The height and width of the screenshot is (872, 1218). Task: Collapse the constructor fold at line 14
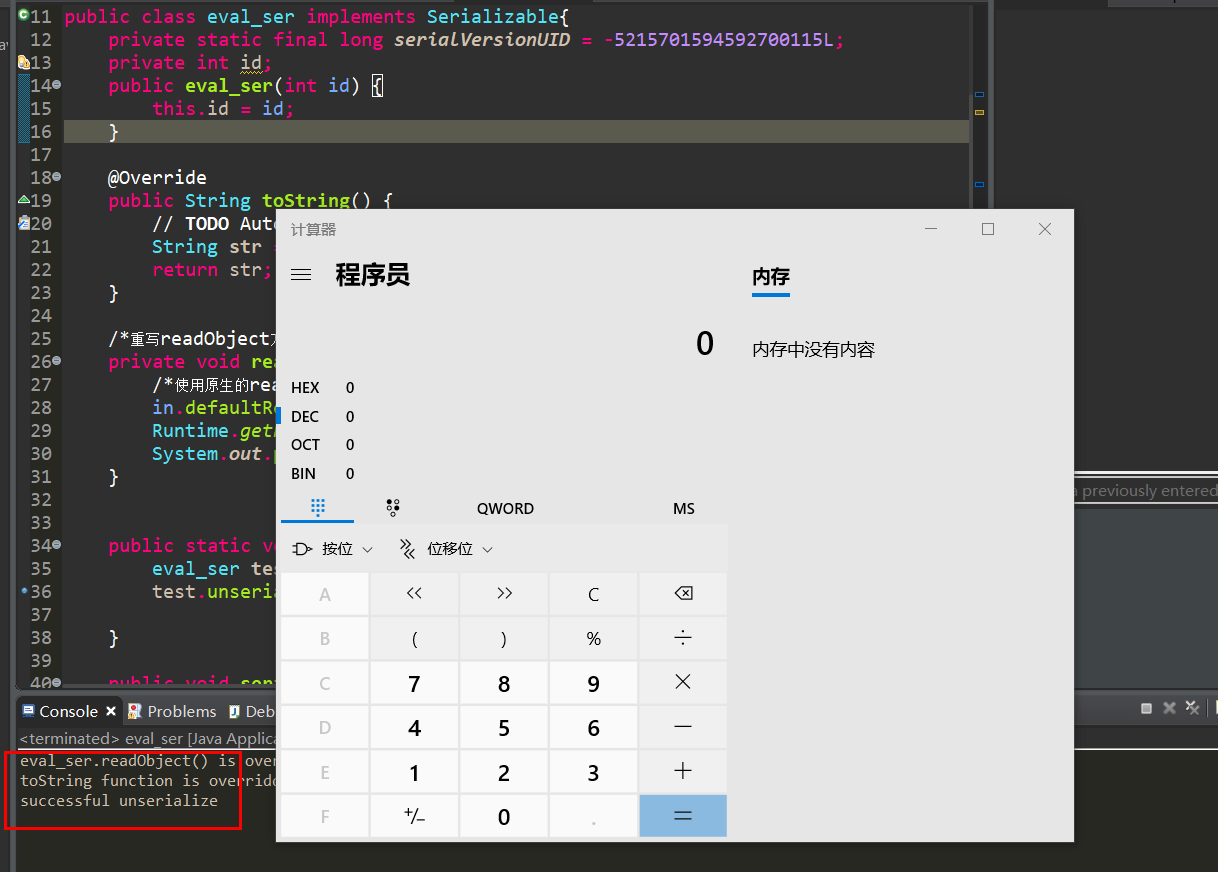click(x=56, y=86)
